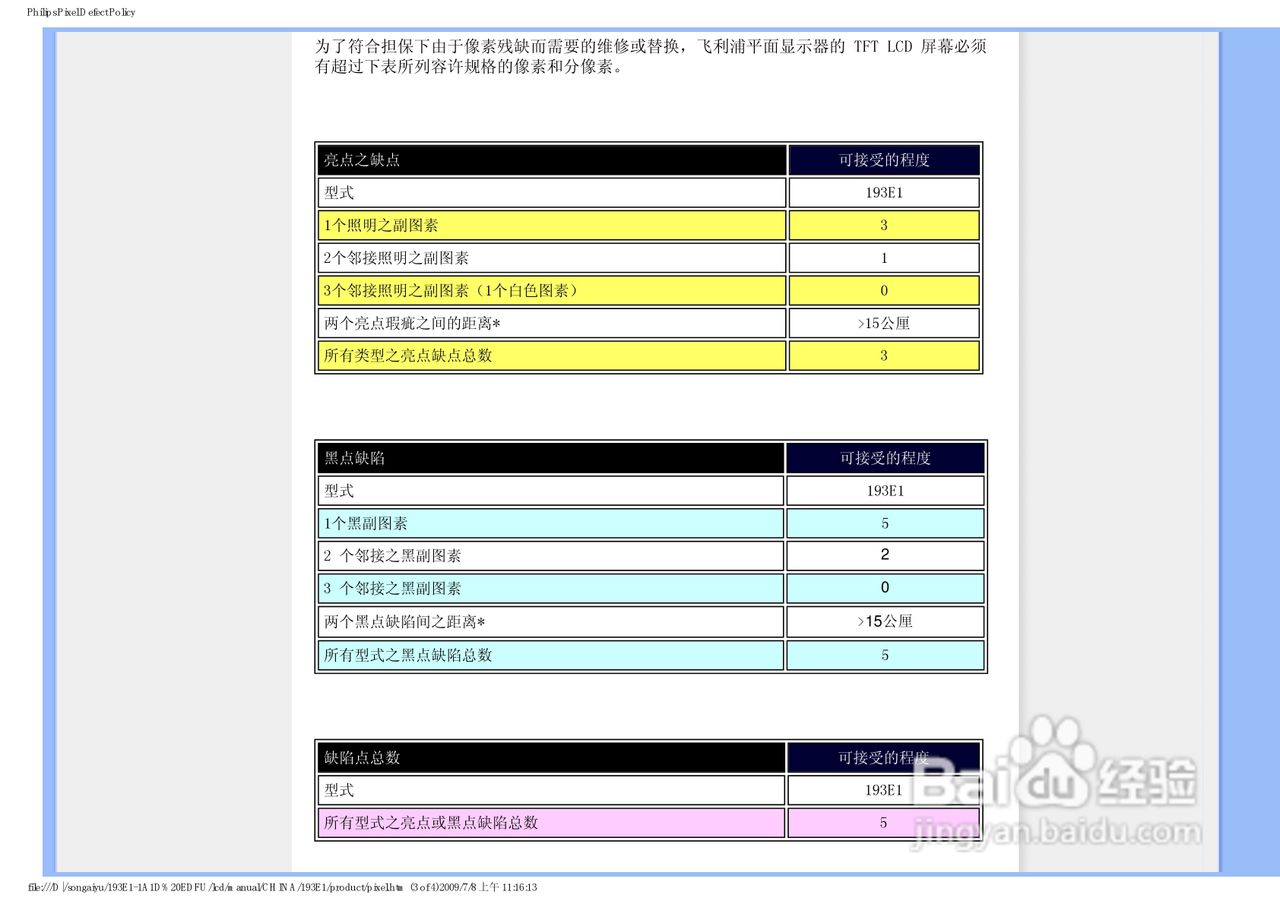Click value 0 beside 3个邻接照明之副图素
Viewport: 1280px width, 904px height.
pos(884,290)
